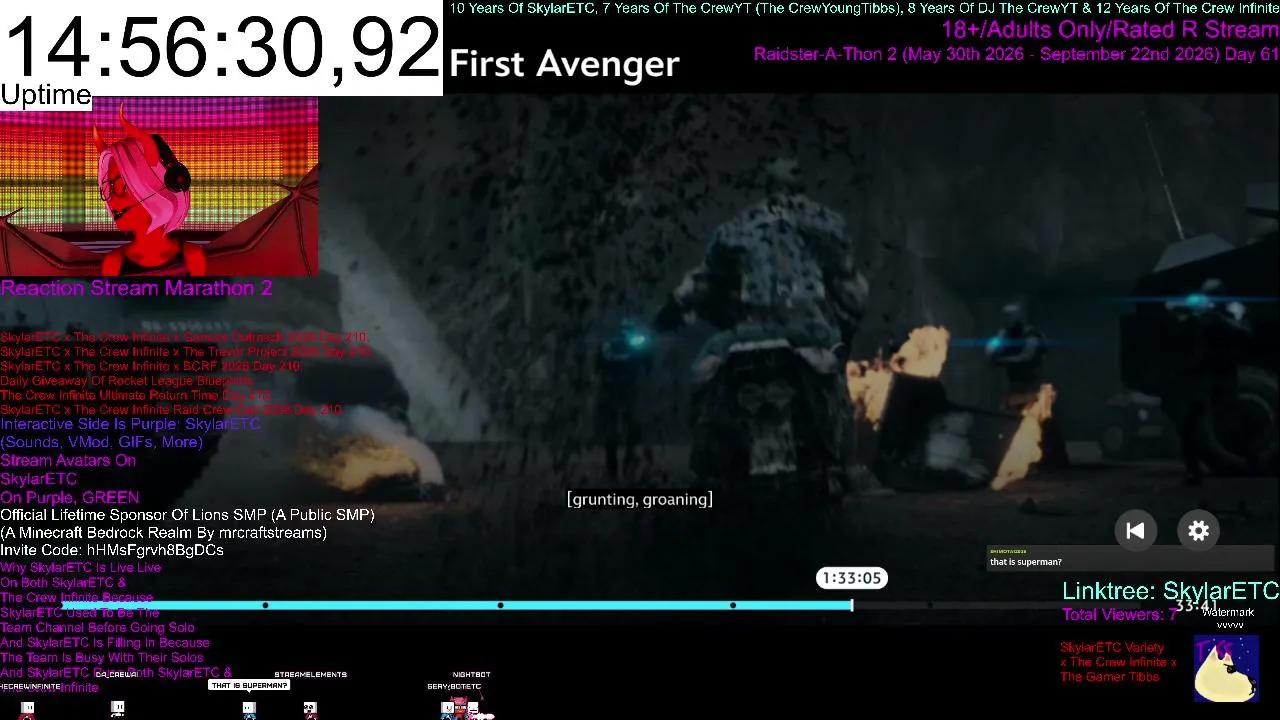Screen dimensions: 1280x720
Task: Click the chapter marker just before the playhead
Action: 733,605
